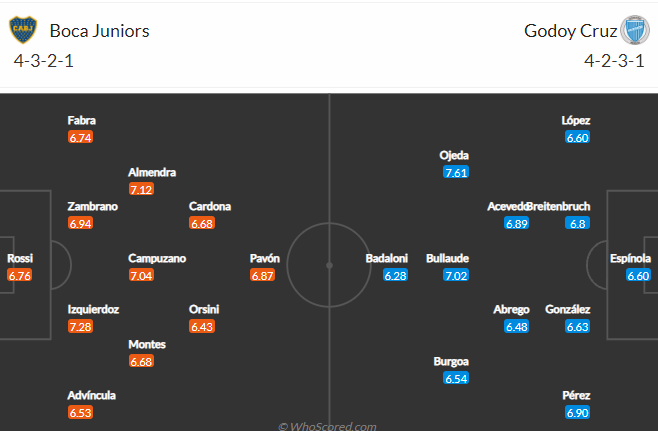Click the 4-2-3-1 formation text
This screenshot has height=431, width=658.
pyautogui.click(x=614, y=61)
